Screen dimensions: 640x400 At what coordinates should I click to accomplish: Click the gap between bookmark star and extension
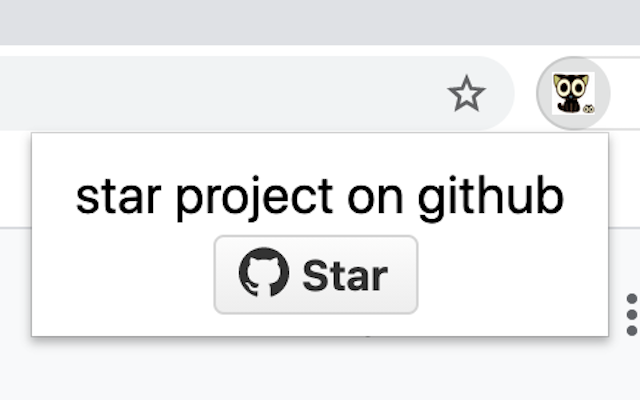[x=526, y=93]
